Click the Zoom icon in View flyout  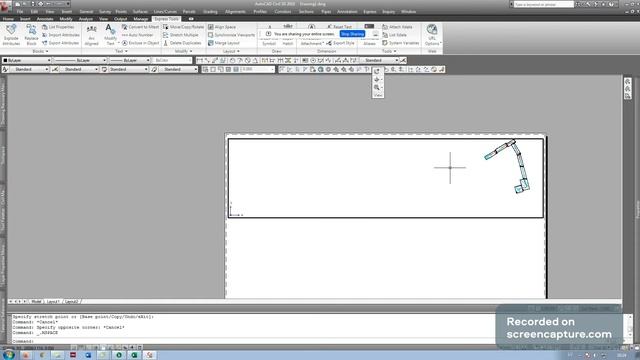[377, 87]
